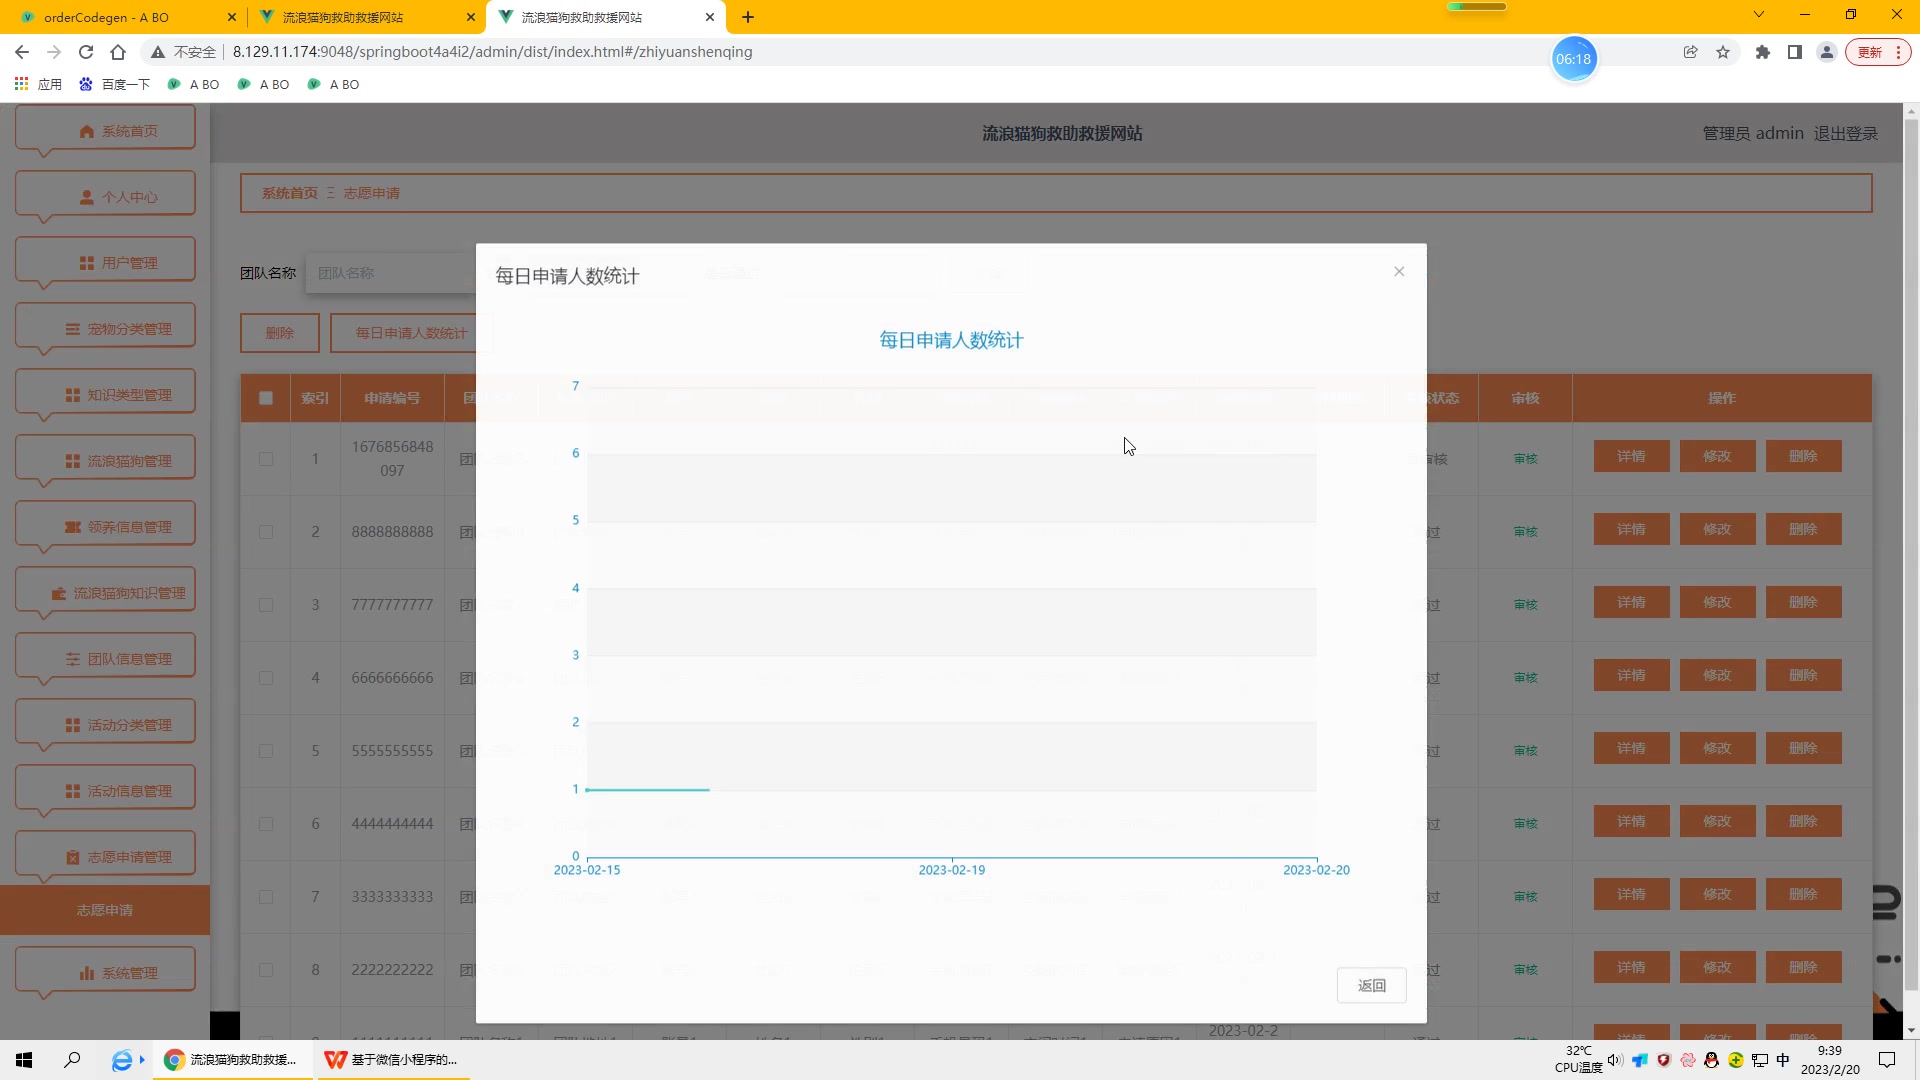This screenshot has height=1080, width=1920.
Task: Open new browser tab with plus
Action: (748, 17)
